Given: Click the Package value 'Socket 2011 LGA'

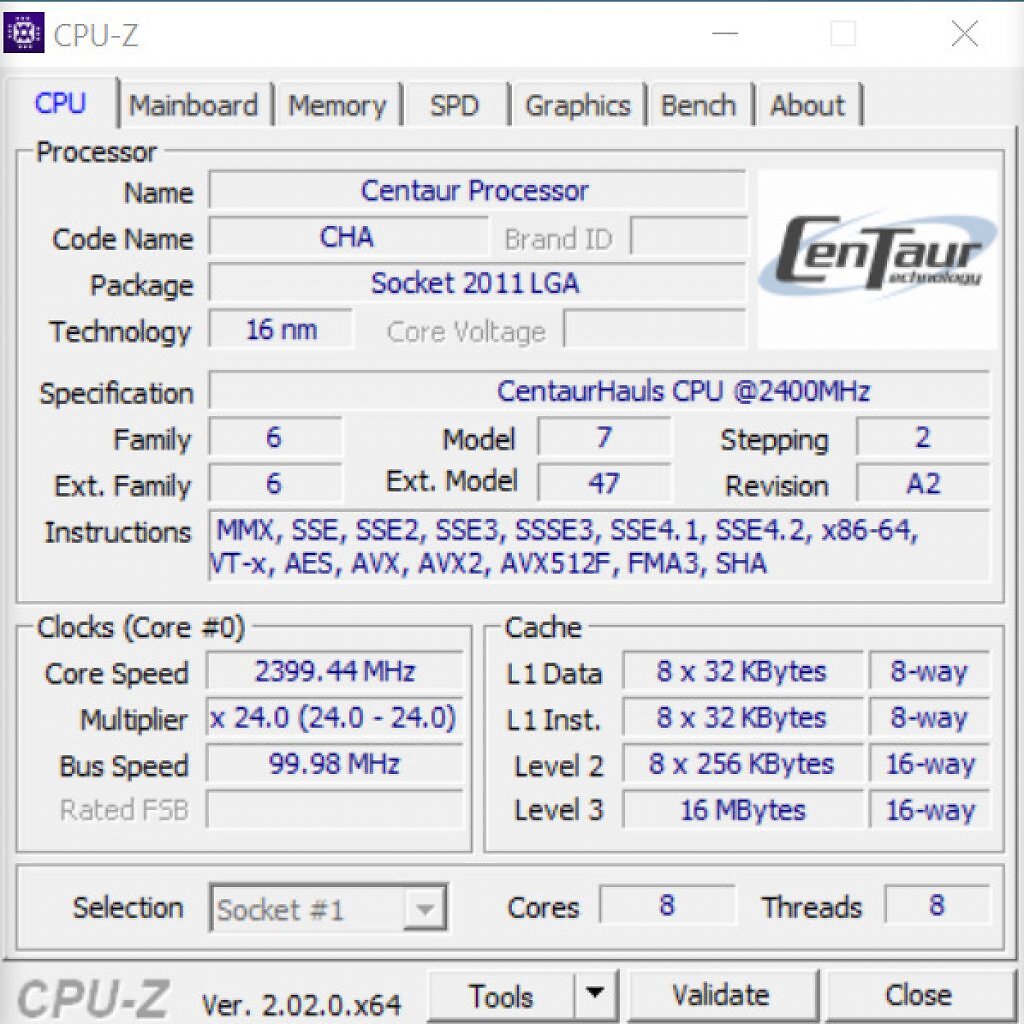Looking at the screenshot, I should (477, 283).
